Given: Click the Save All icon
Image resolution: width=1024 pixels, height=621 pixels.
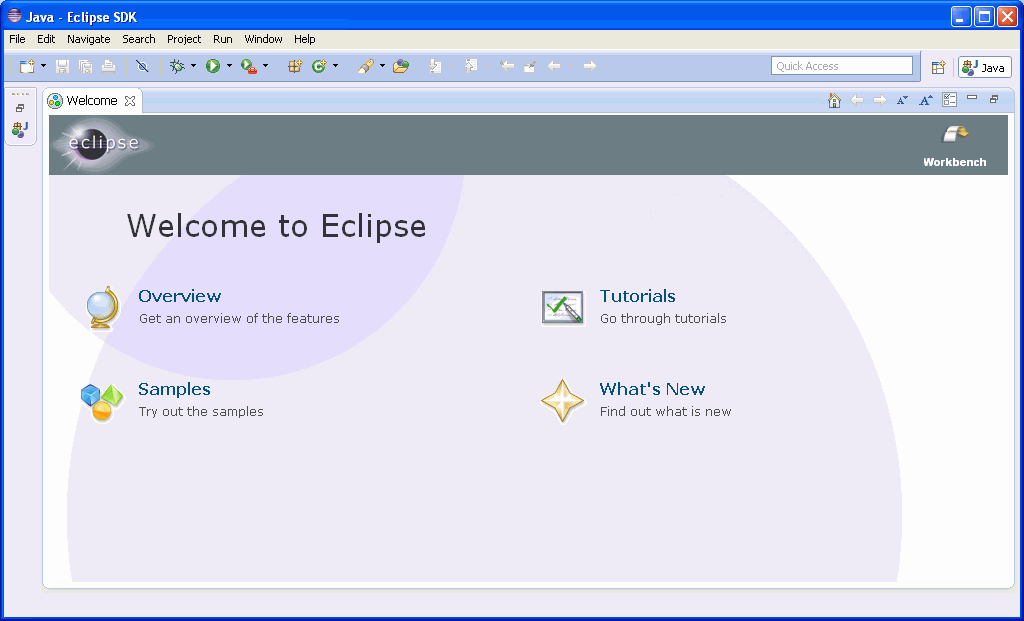Looking at the screenshot, I should point(85,66).
